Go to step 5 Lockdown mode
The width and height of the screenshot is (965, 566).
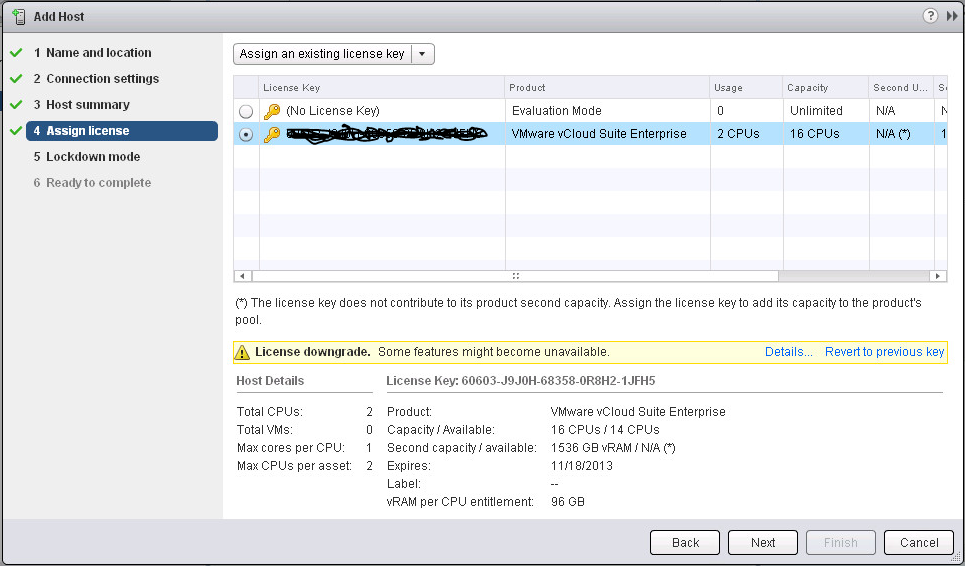click(87, 157)
